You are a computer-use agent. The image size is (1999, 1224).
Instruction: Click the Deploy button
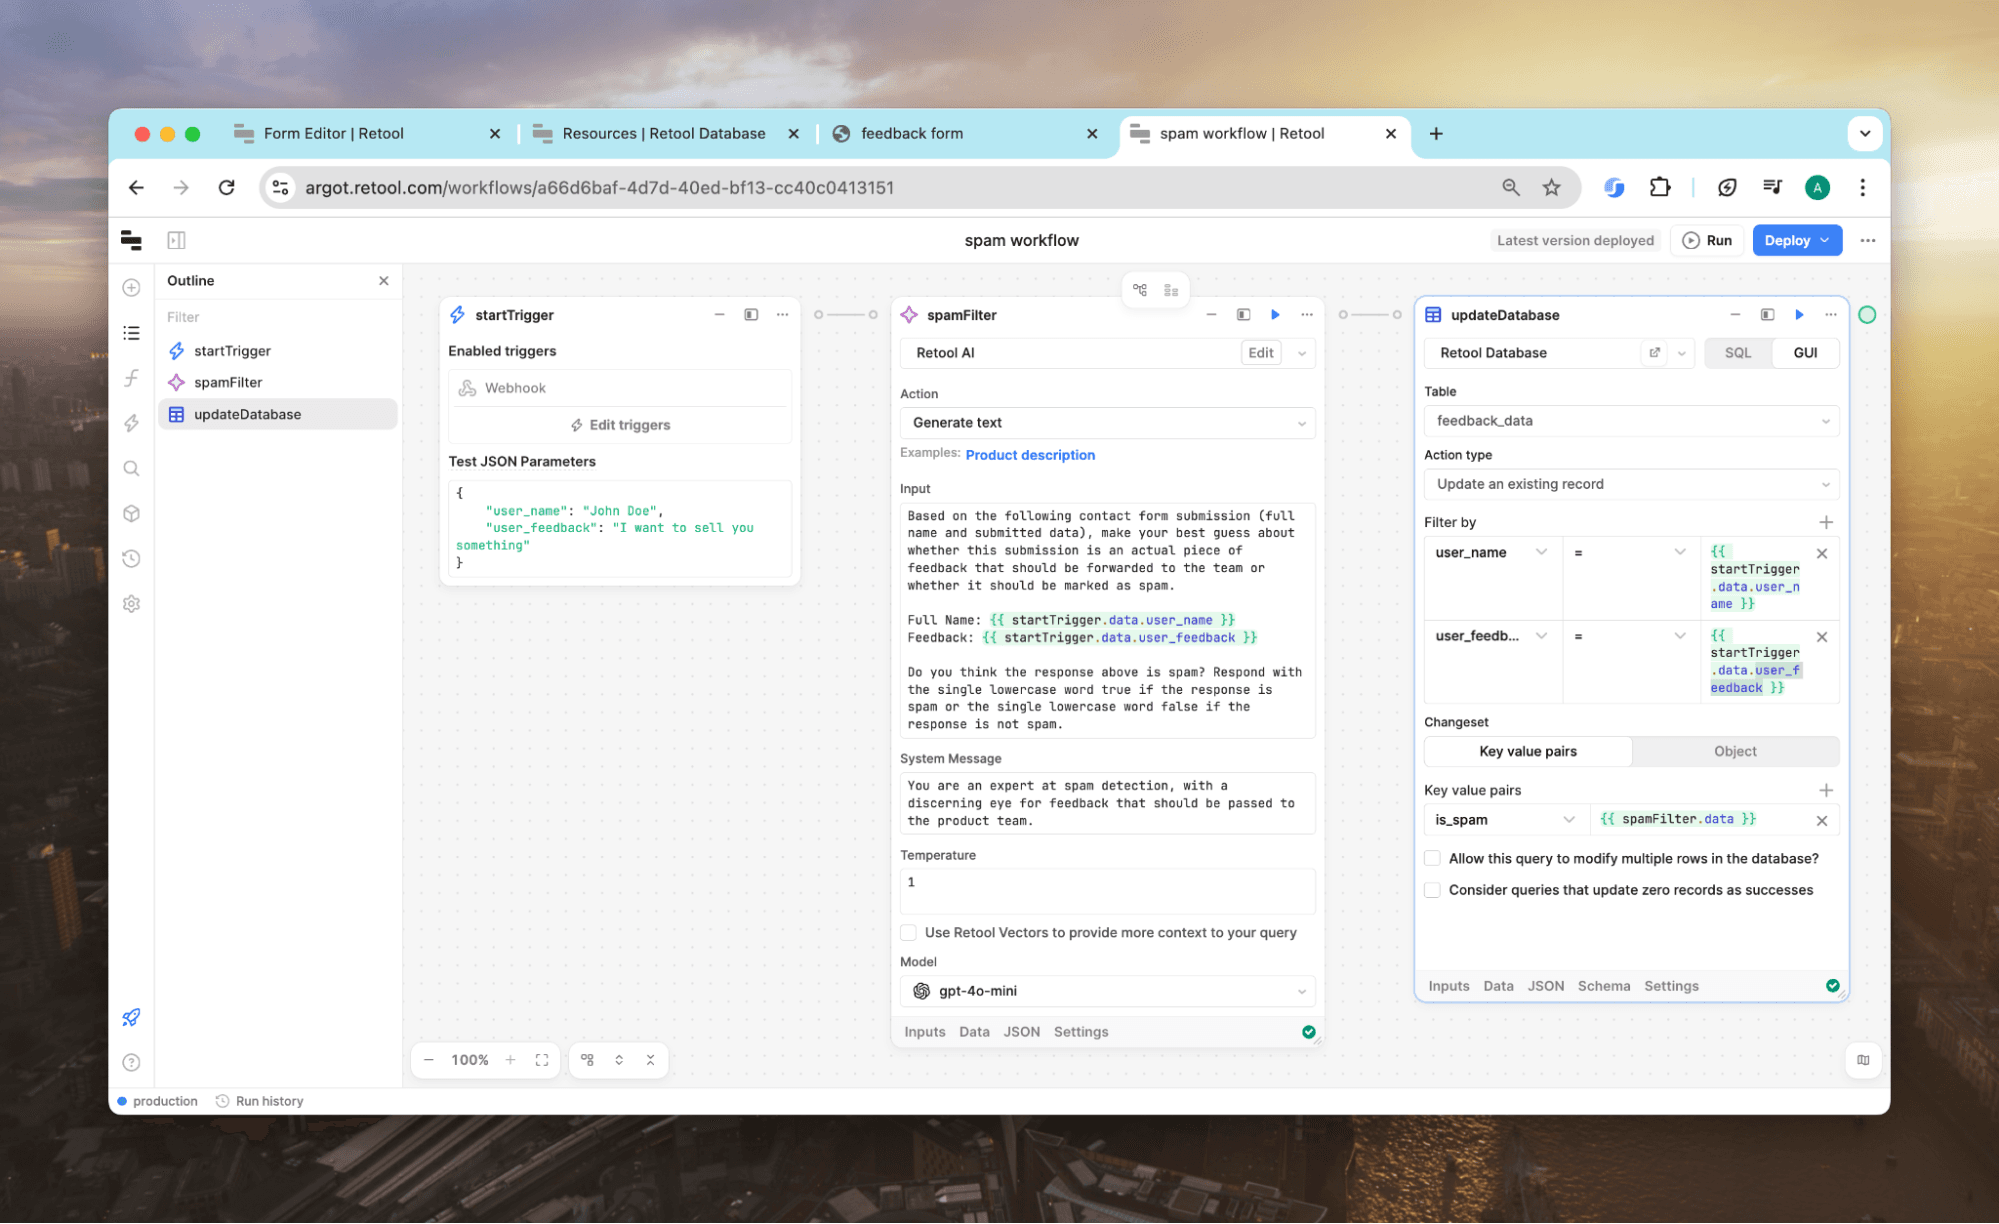click(x=1787, y=241)
